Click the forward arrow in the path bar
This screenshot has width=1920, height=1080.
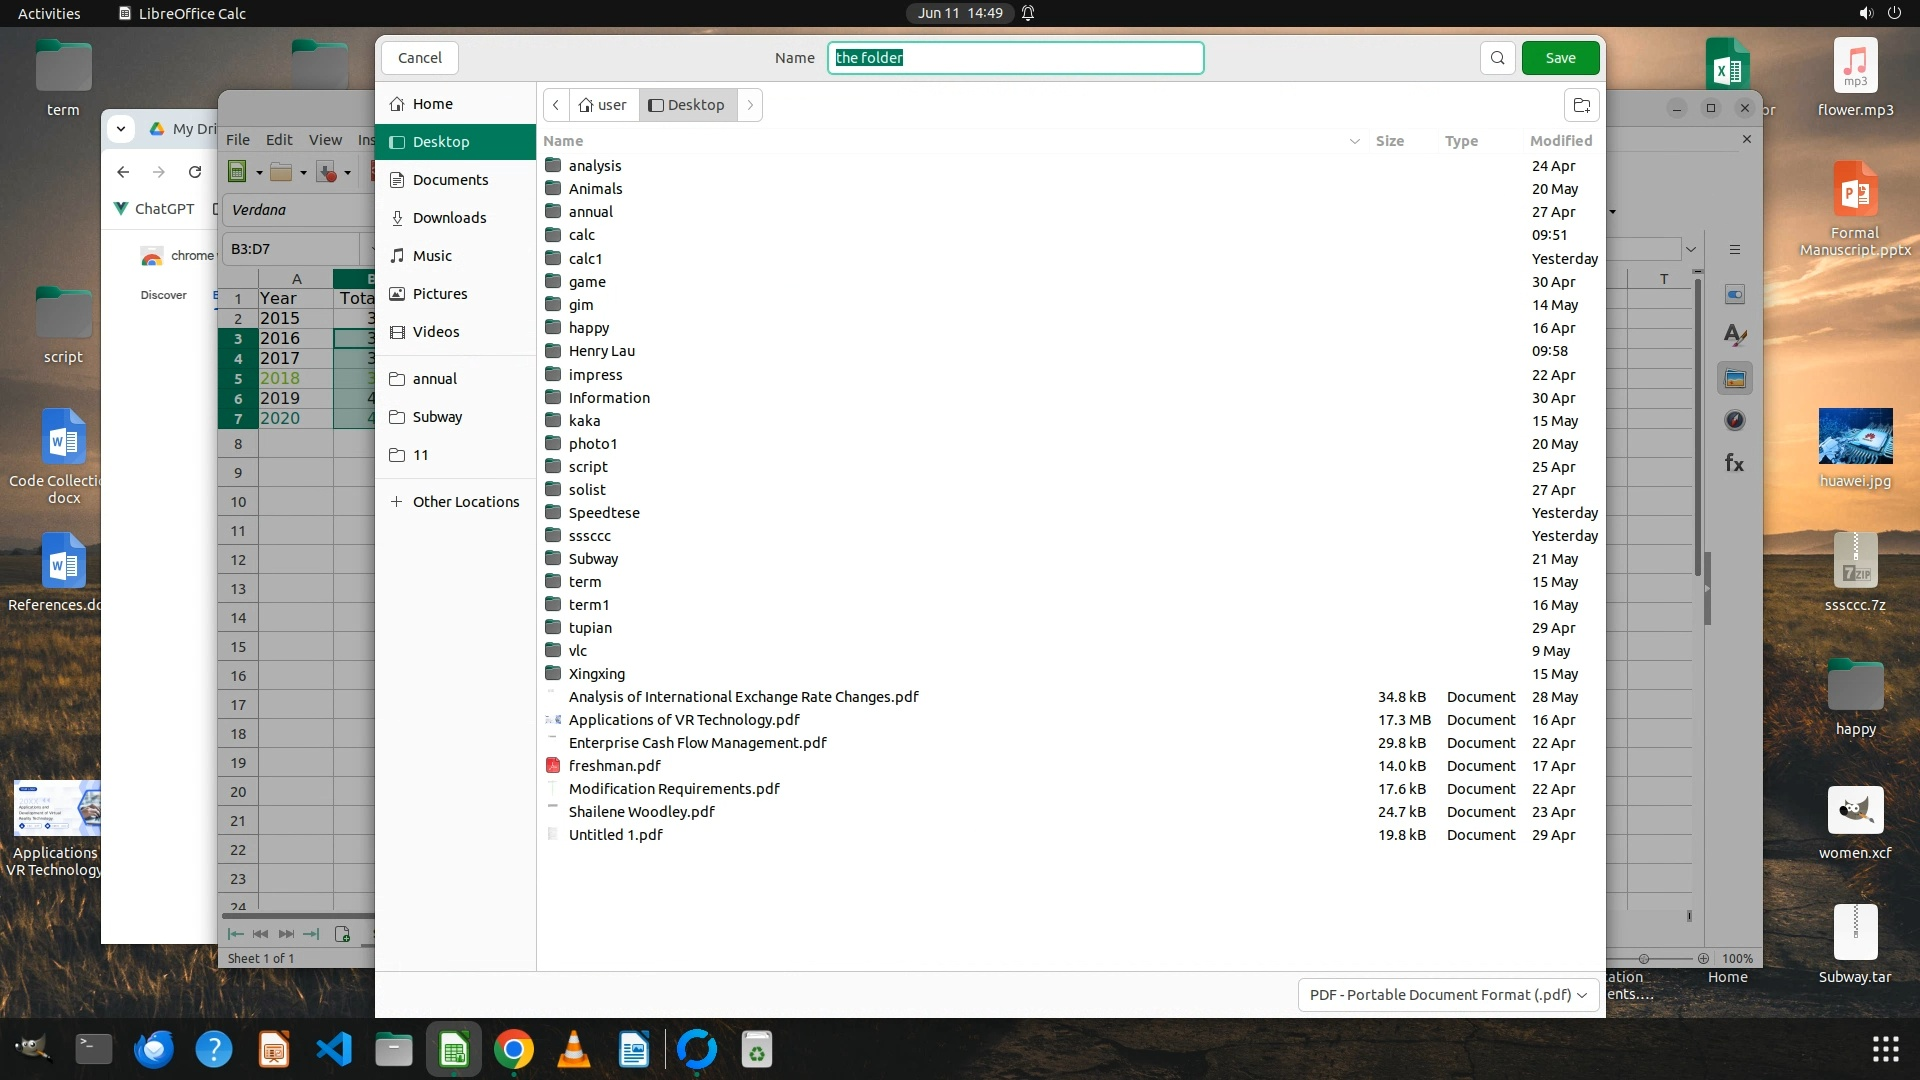750,105
